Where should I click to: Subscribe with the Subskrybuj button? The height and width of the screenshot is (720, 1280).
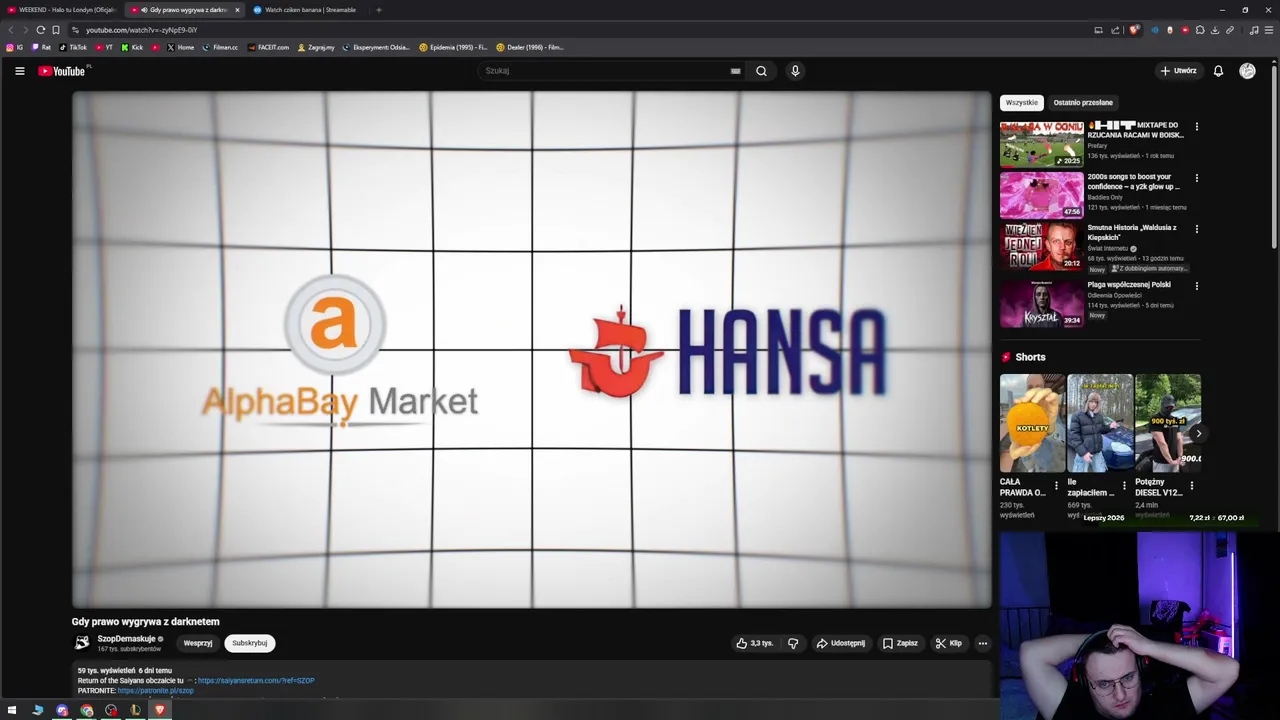[249, 643]
